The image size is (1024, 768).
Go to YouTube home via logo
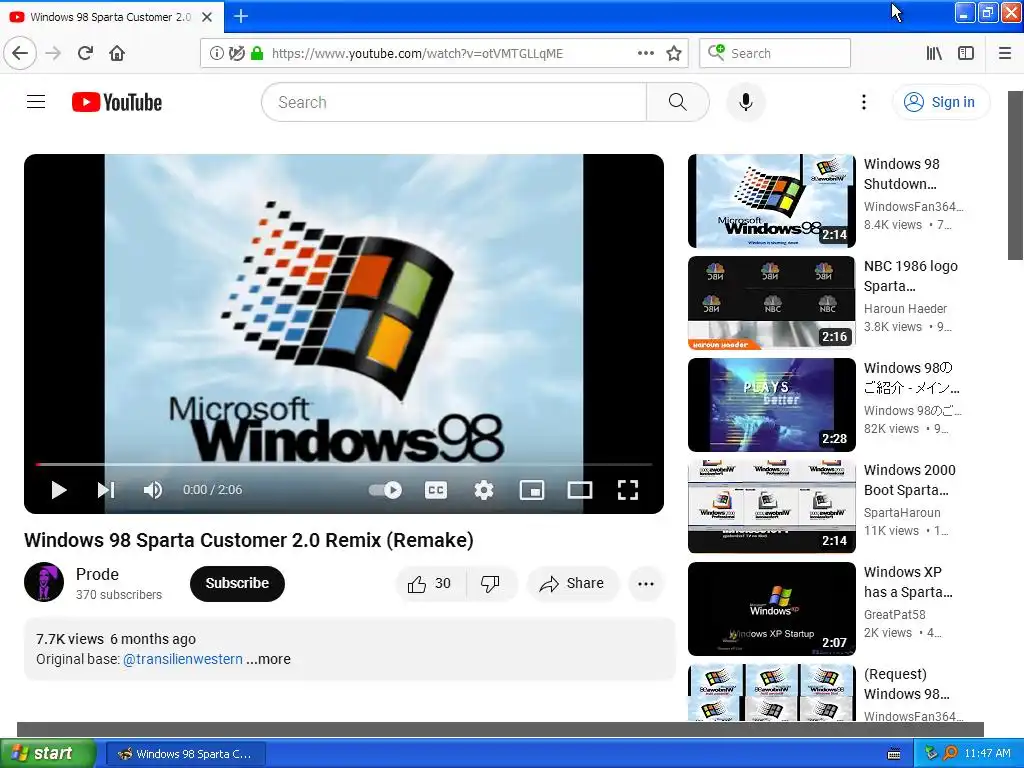coord(117,102)
